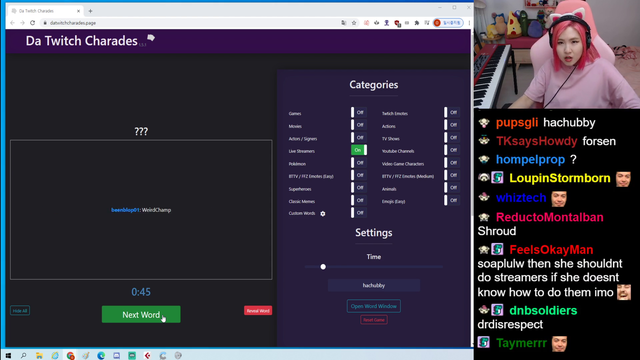Click the Reset Game button
This screenshot has height=360, width=640.
(x=373, y=320)
